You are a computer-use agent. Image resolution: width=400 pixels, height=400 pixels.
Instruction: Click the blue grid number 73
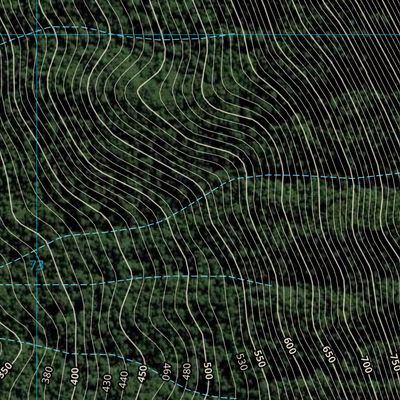(37, 266)
